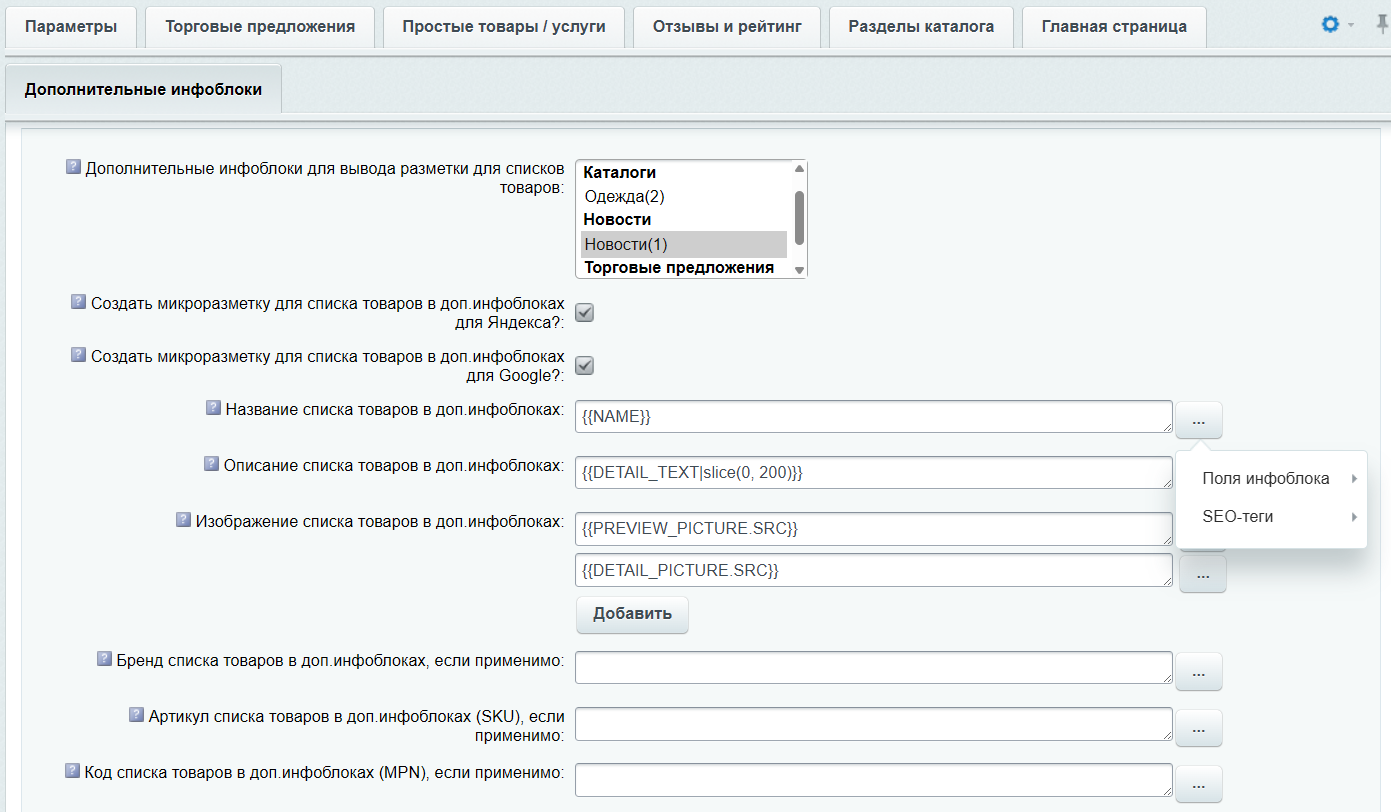Open help hint for product list name
The width and height of the screenshot is (1391, 812).
213,407
